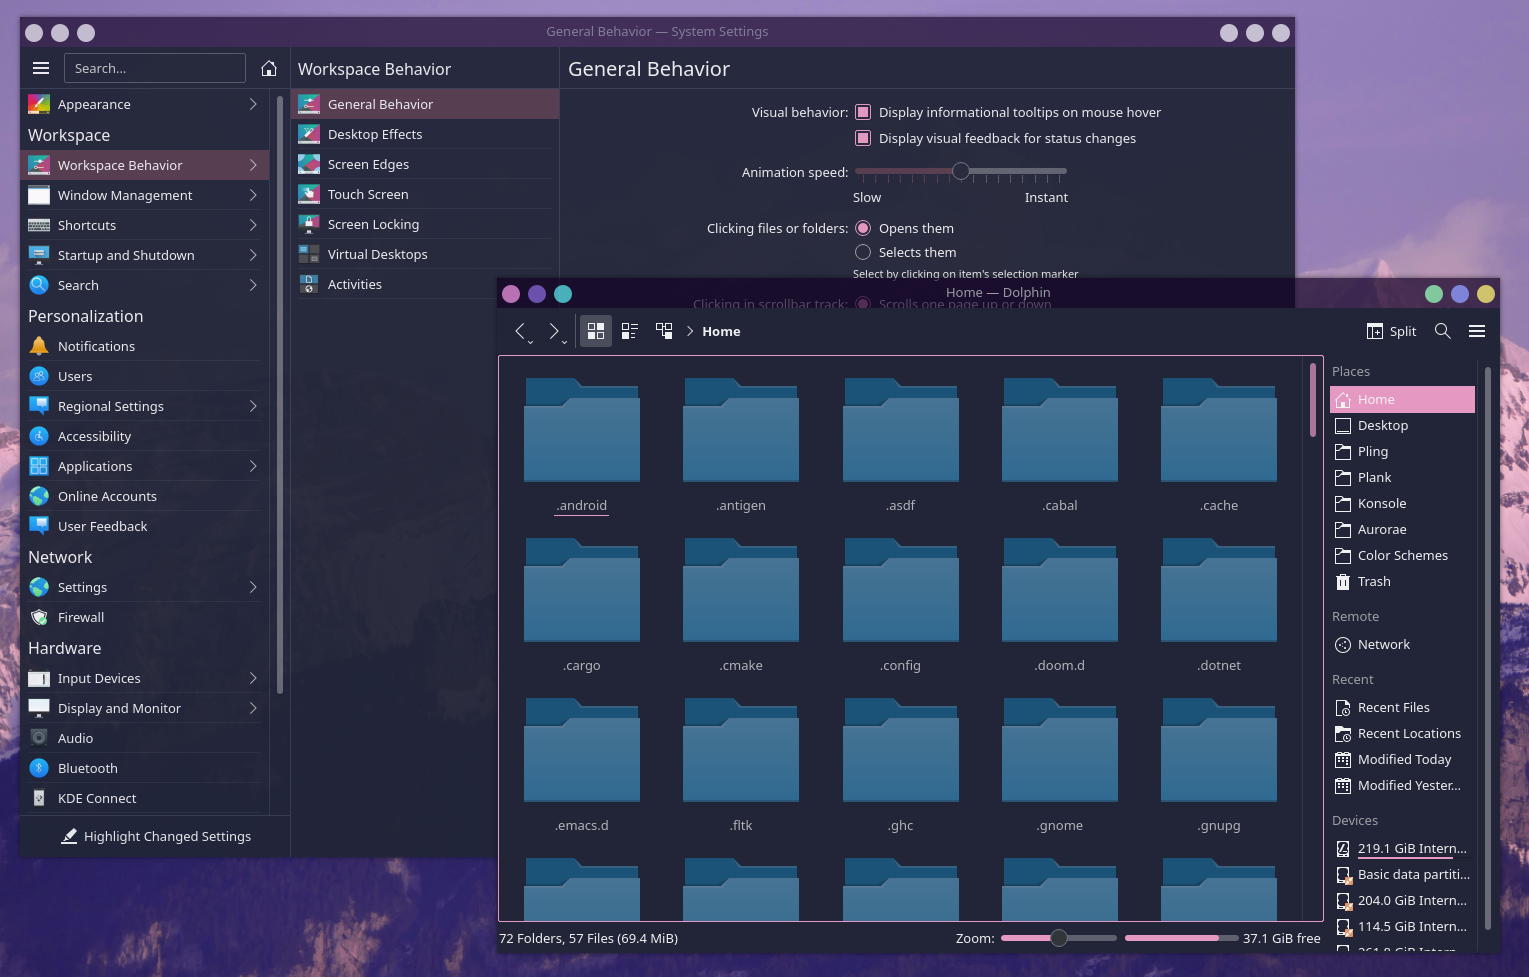This screenshot has width=1529, height=977.
Task: Open Recent Locations in Places panel
Action: pos(1402,733)
